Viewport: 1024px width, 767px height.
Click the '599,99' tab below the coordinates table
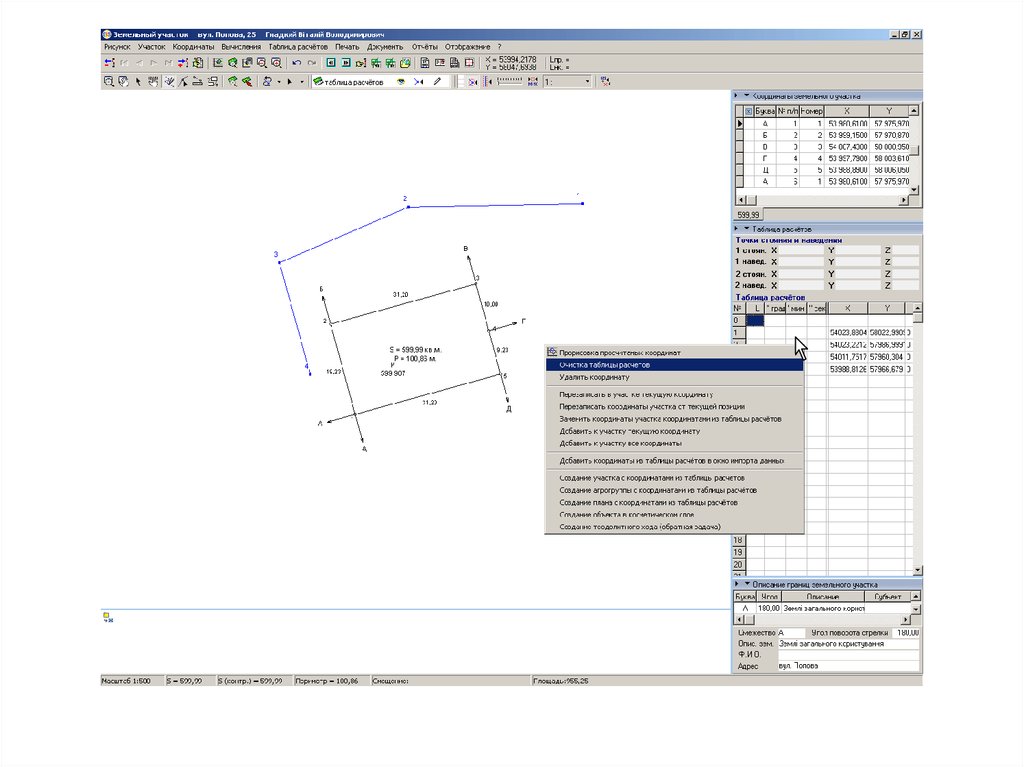(749, 215)
